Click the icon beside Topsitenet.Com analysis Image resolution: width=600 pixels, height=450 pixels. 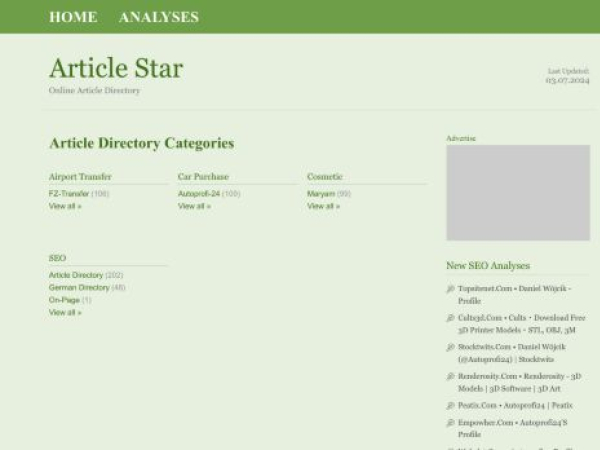(450, 289)
